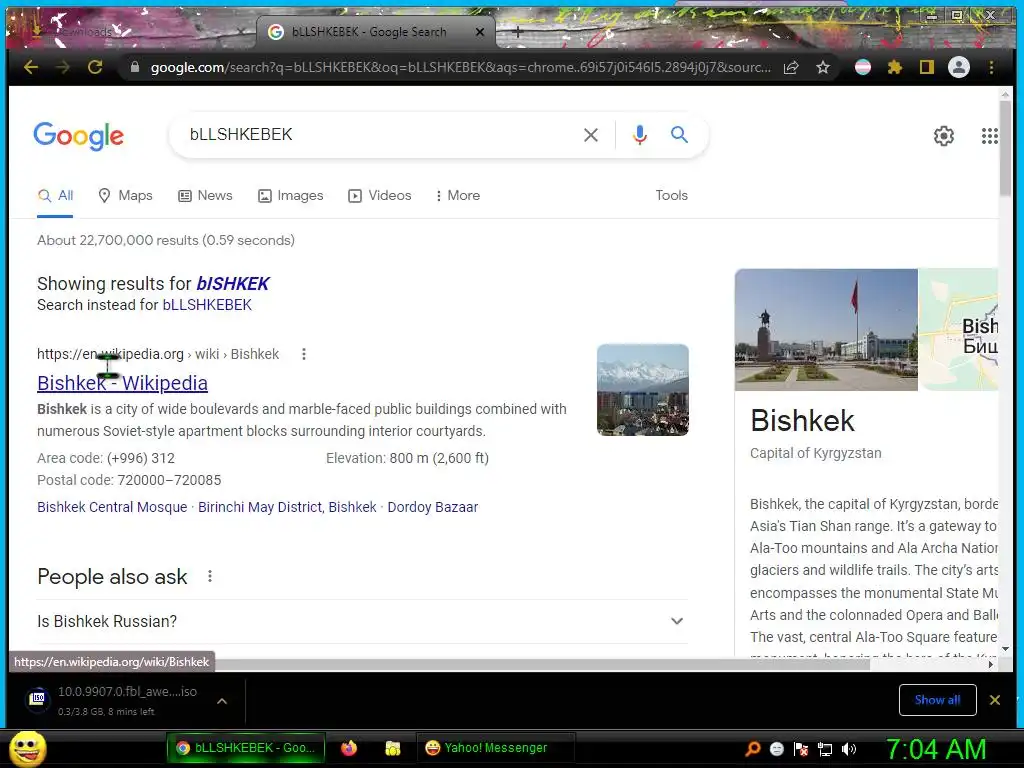1024x768 pixels.
Task: Reload the page with the refresh icon
Action: [x=95, y=67]
